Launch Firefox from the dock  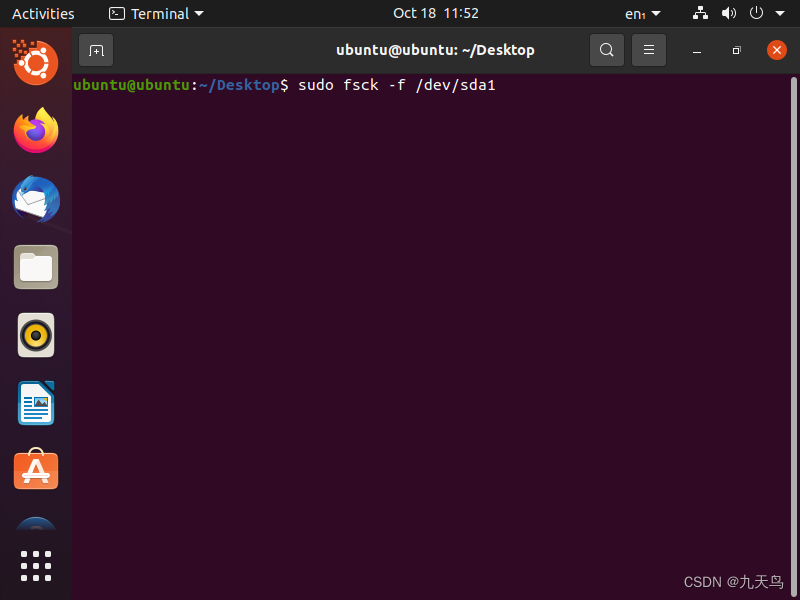[36, 131]
